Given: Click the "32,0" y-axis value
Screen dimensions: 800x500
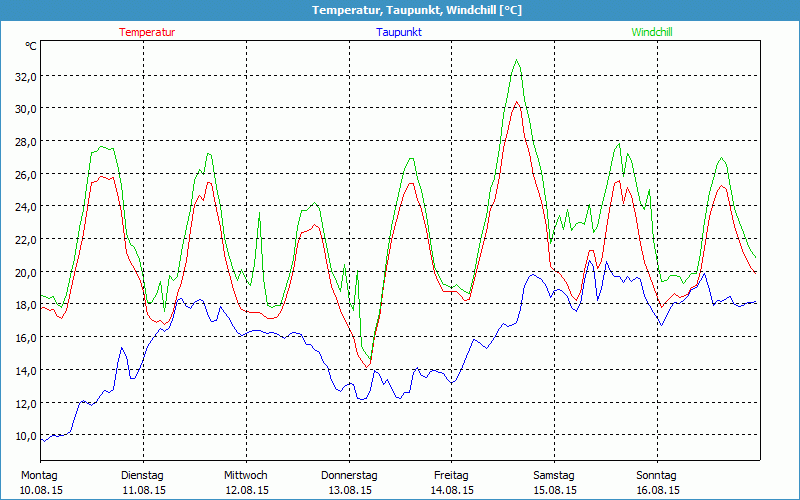Looking at the screenshot, I should coord(25,76).
